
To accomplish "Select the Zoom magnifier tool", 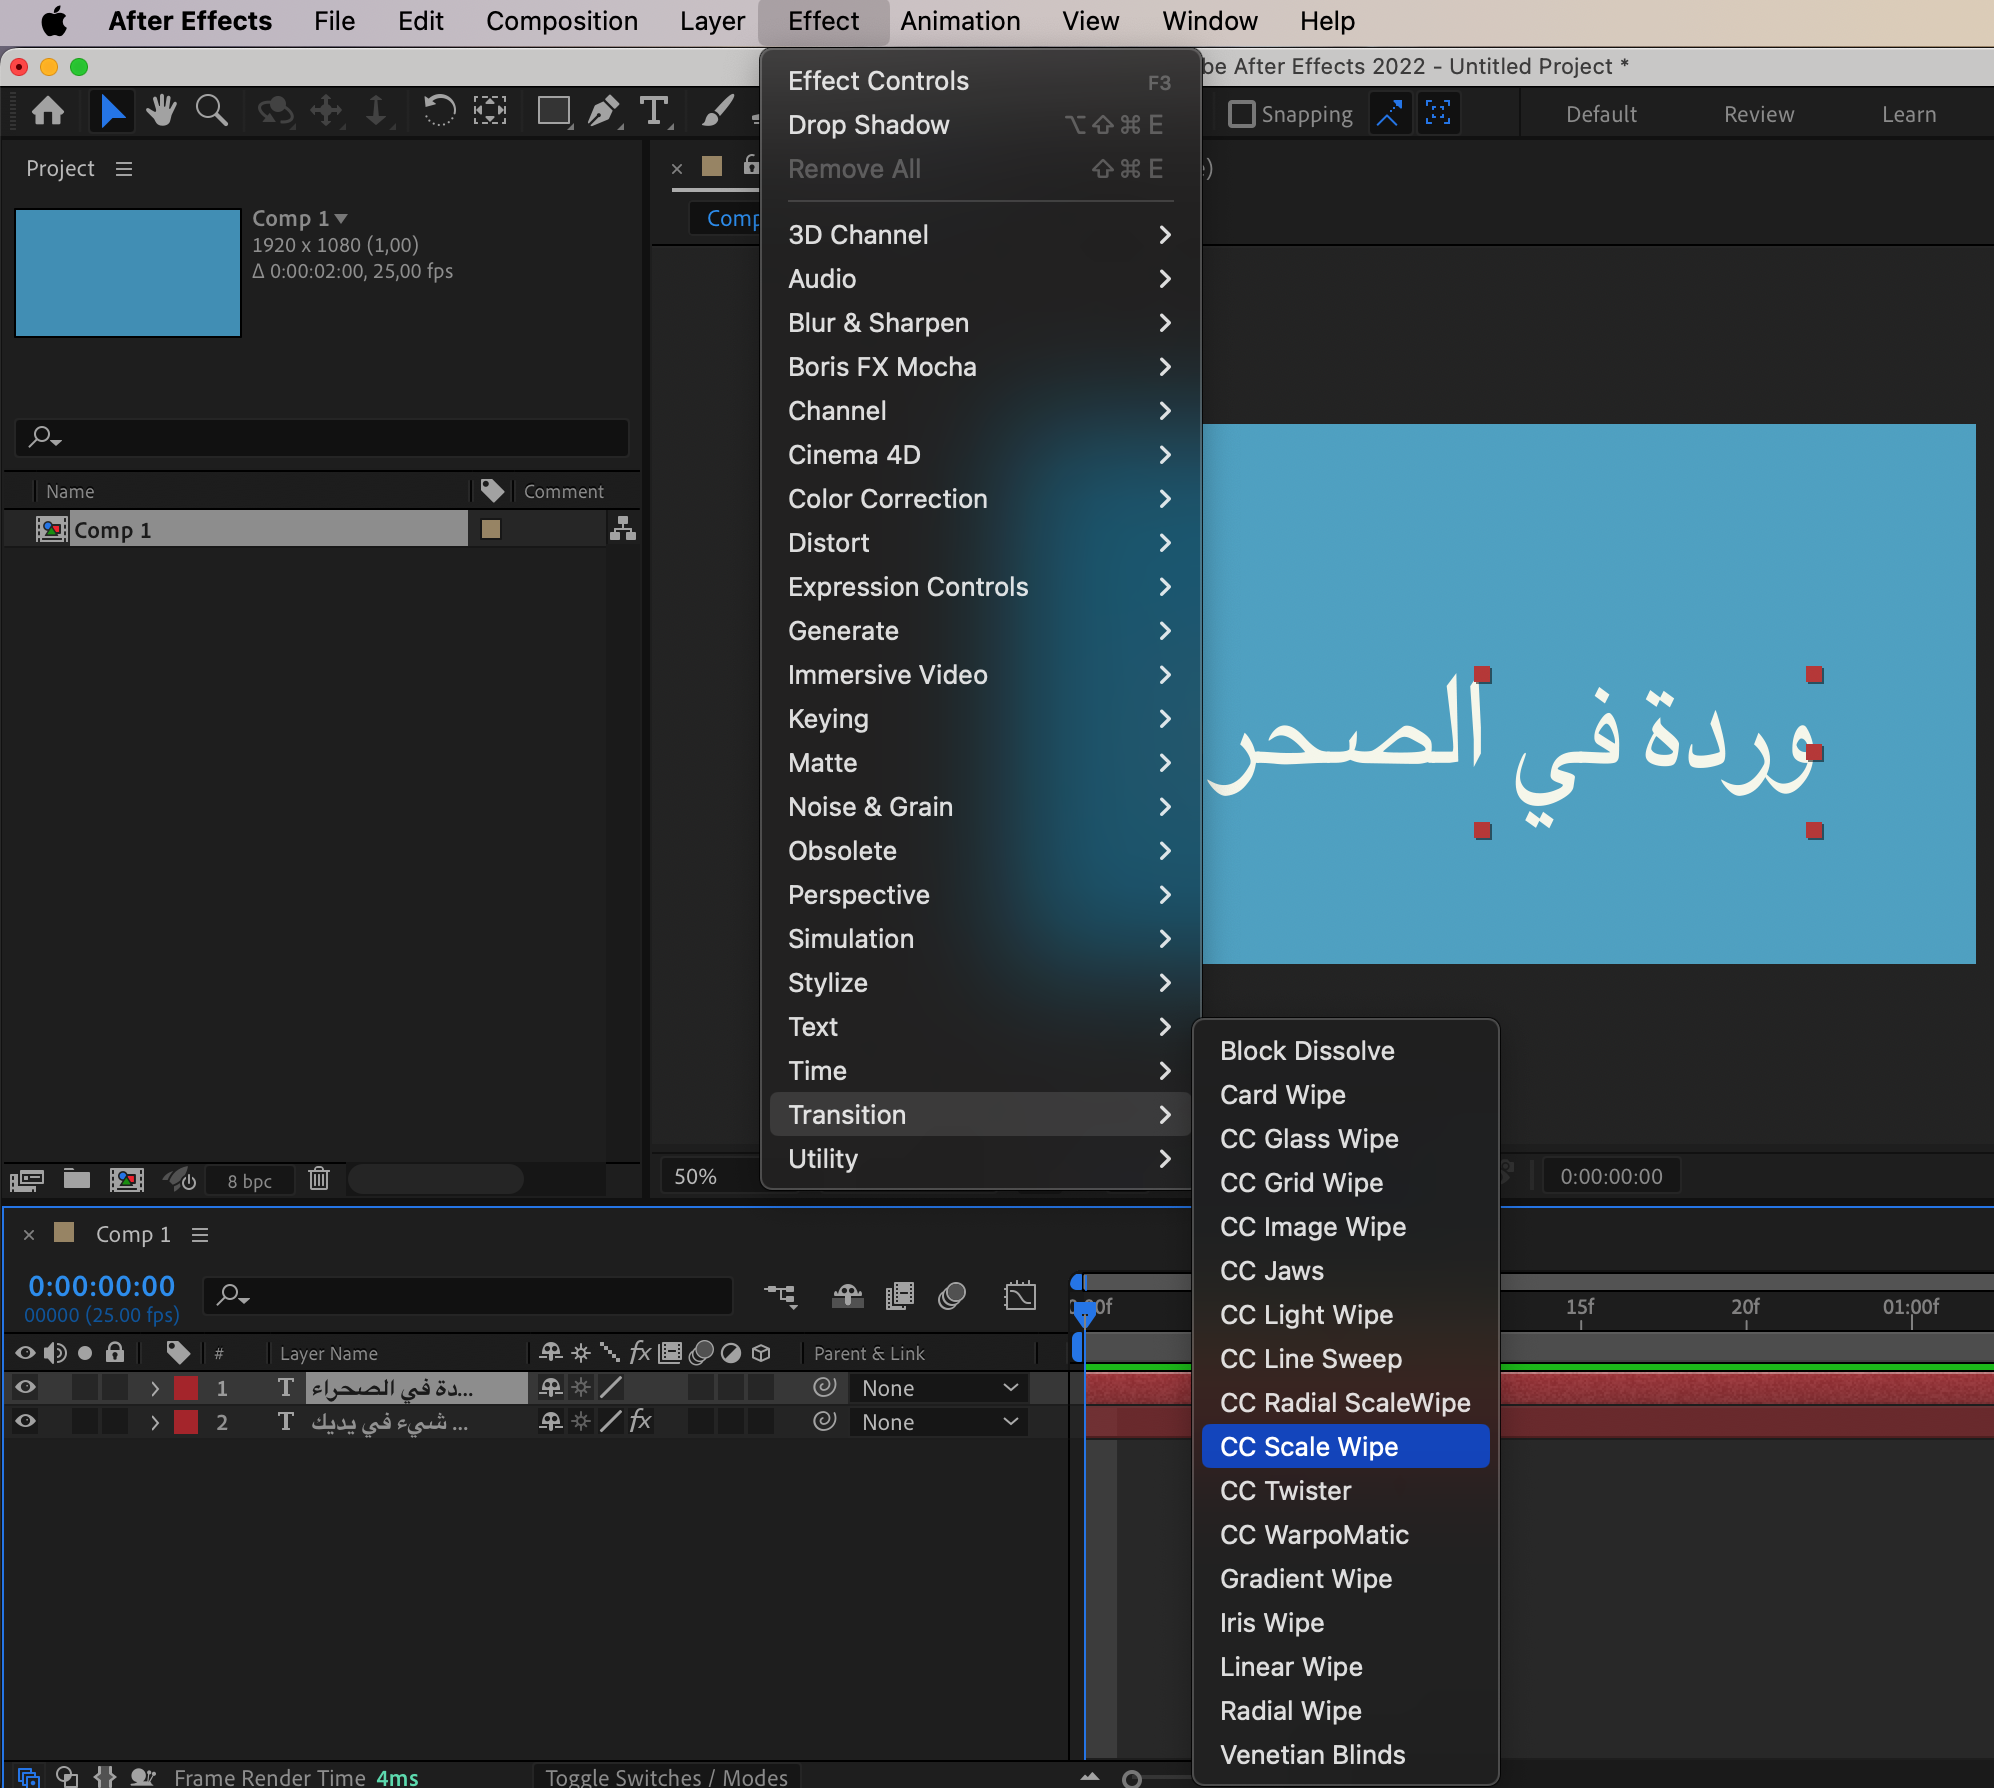I will (211, 111).
